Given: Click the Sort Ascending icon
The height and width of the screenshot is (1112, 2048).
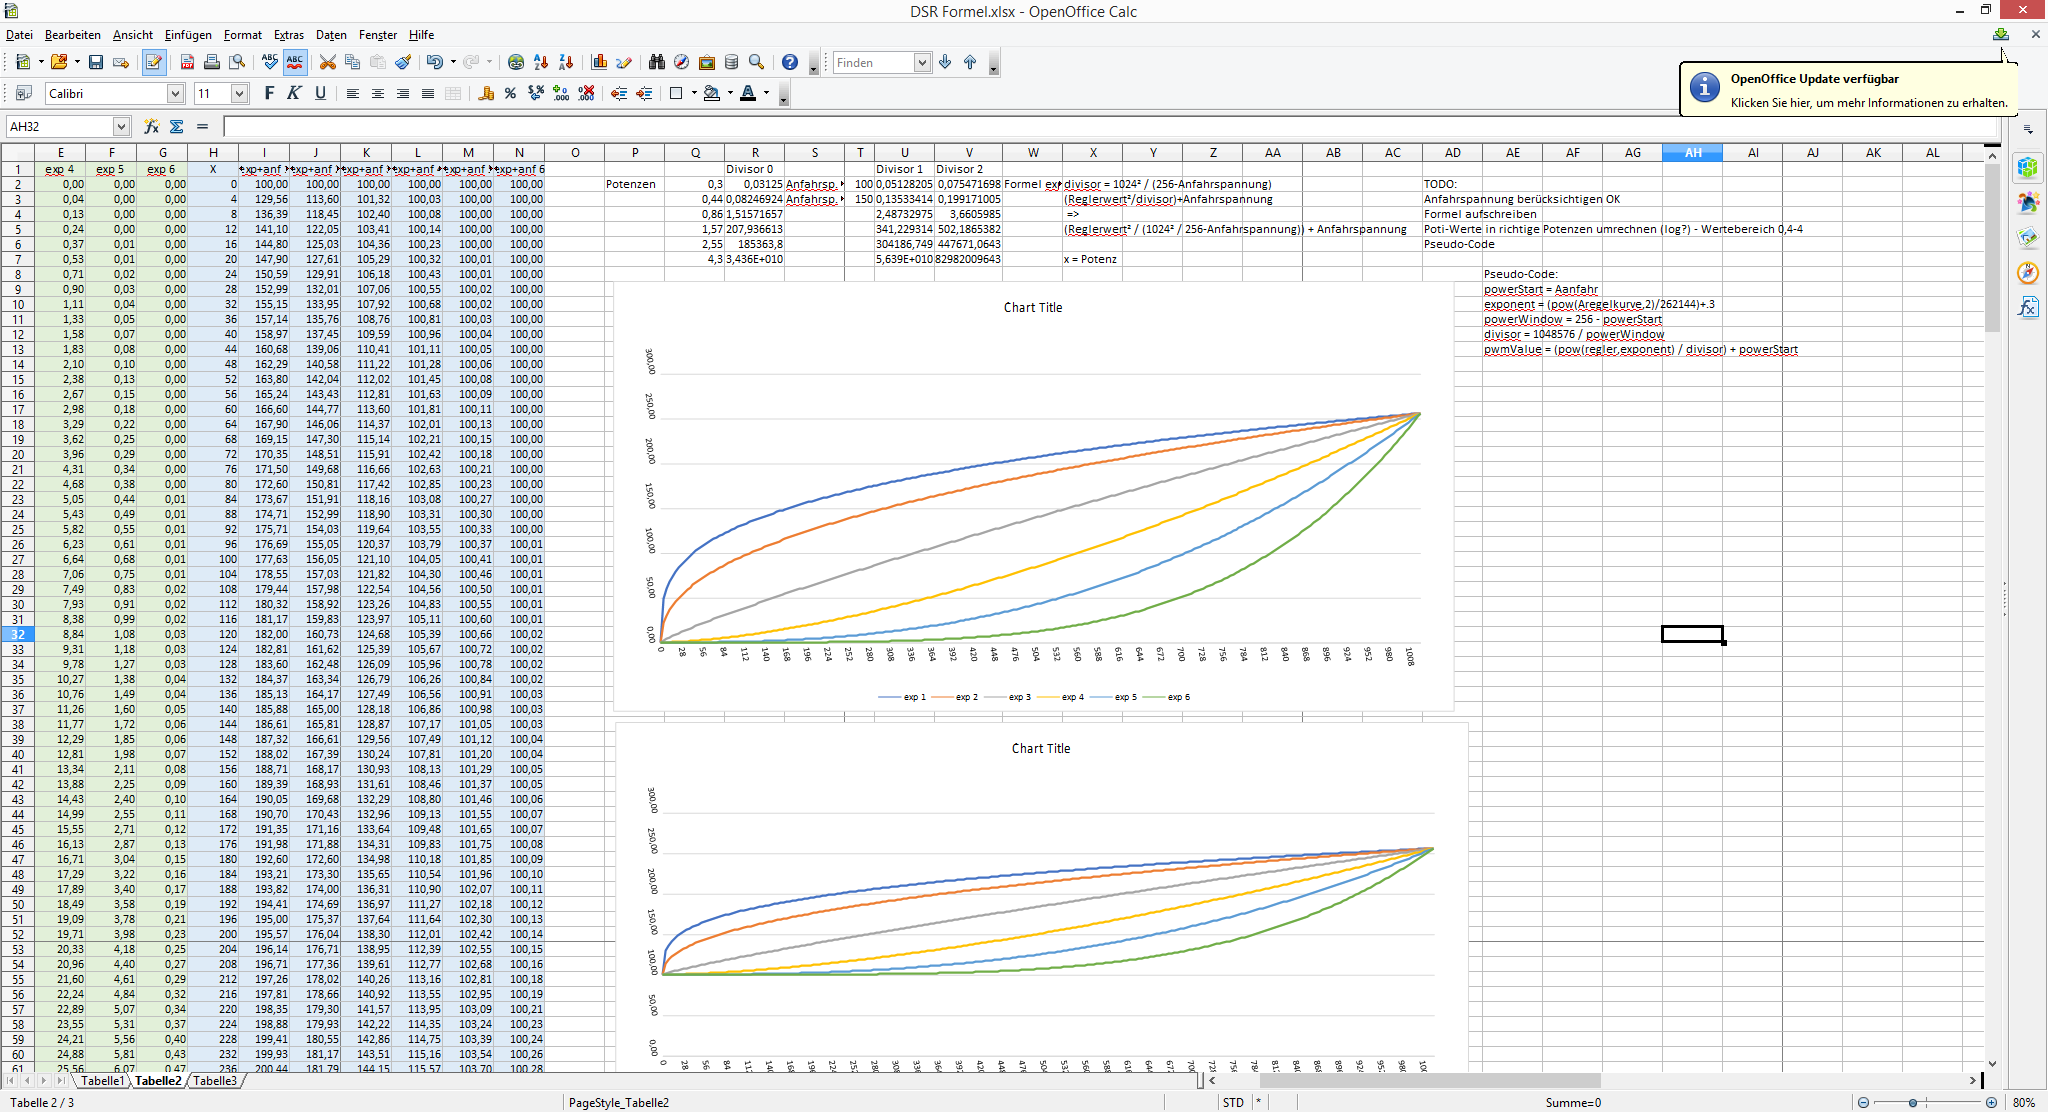Looking at the screenshot, I should (541, 62).
